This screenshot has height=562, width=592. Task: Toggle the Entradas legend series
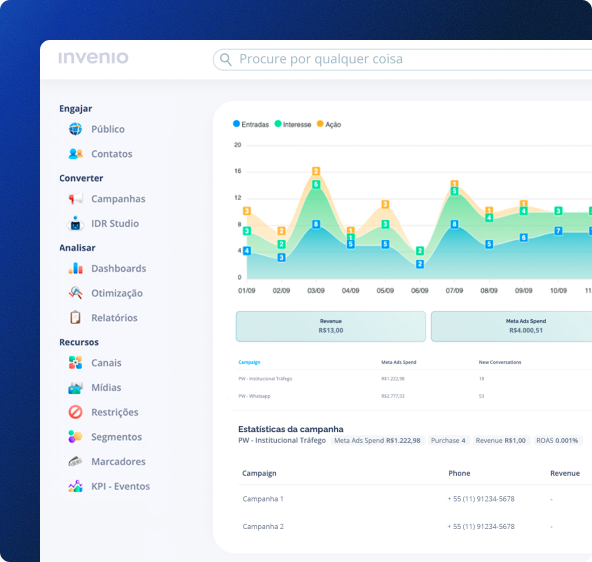click(251, 124)
